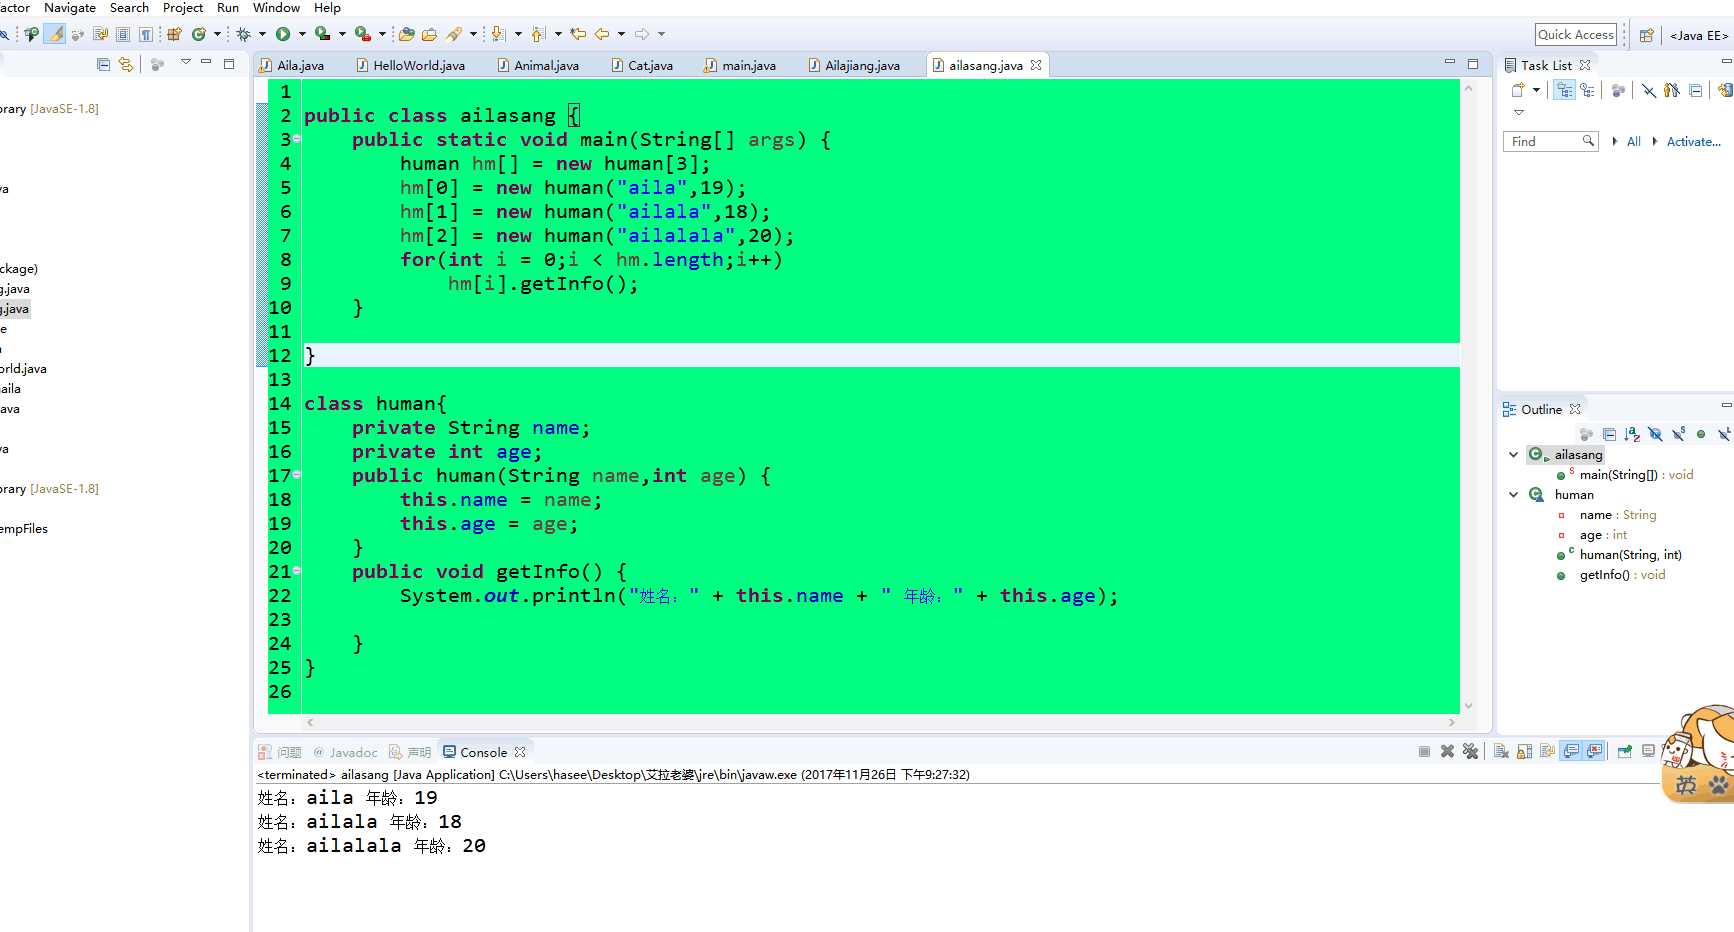Click Last Edit Location icon

point(578,34)
